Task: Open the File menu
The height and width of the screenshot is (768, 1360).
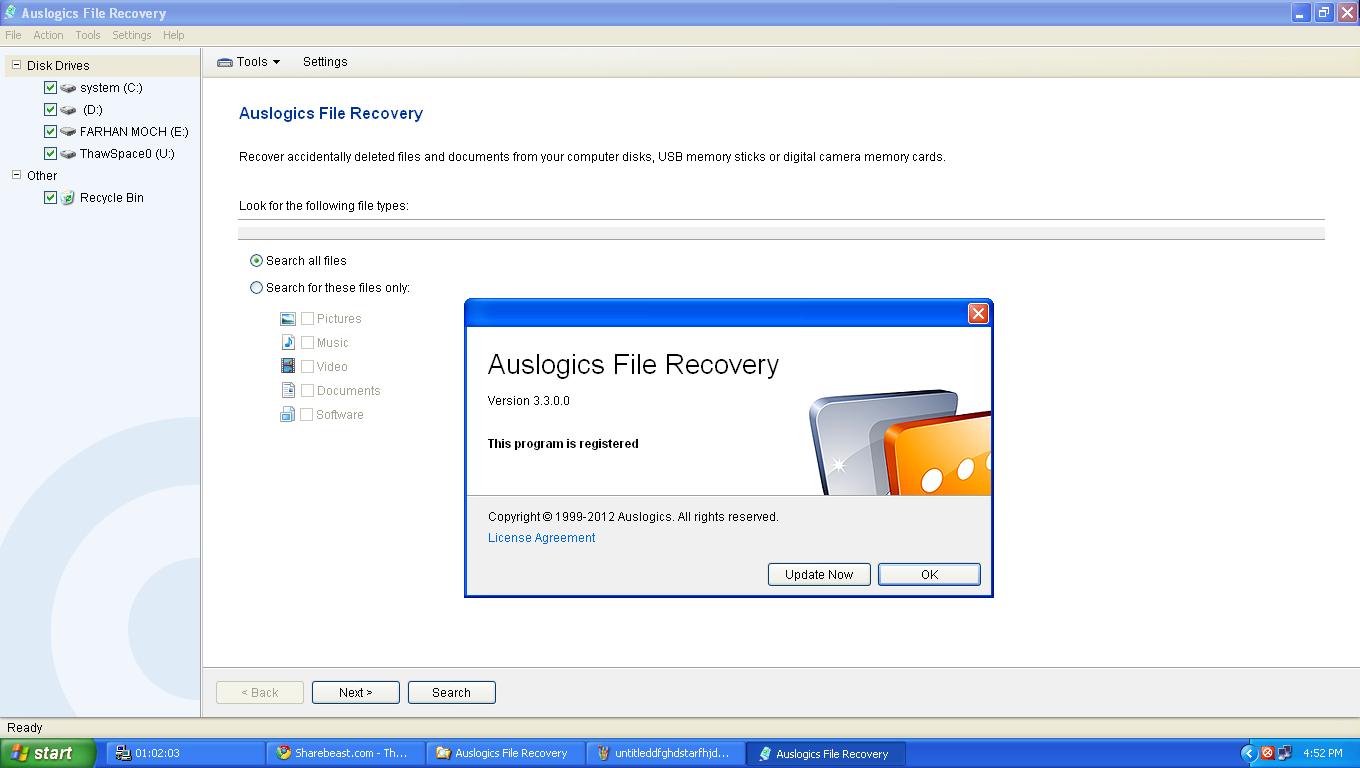Action: 13,35
